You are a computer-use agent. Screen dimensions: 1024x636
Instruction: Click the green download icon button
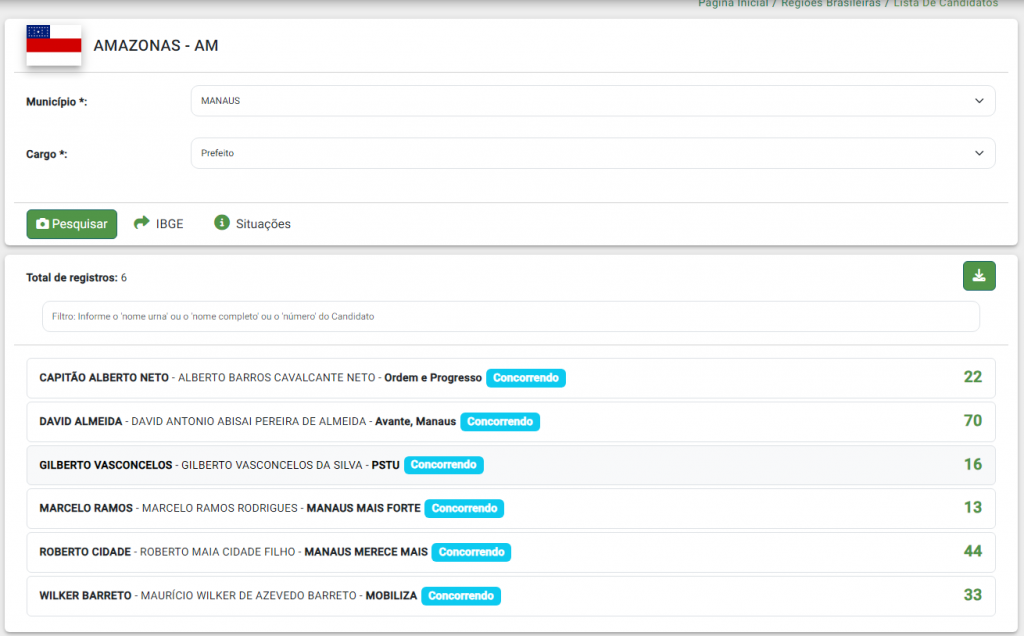tap(978, 276)
